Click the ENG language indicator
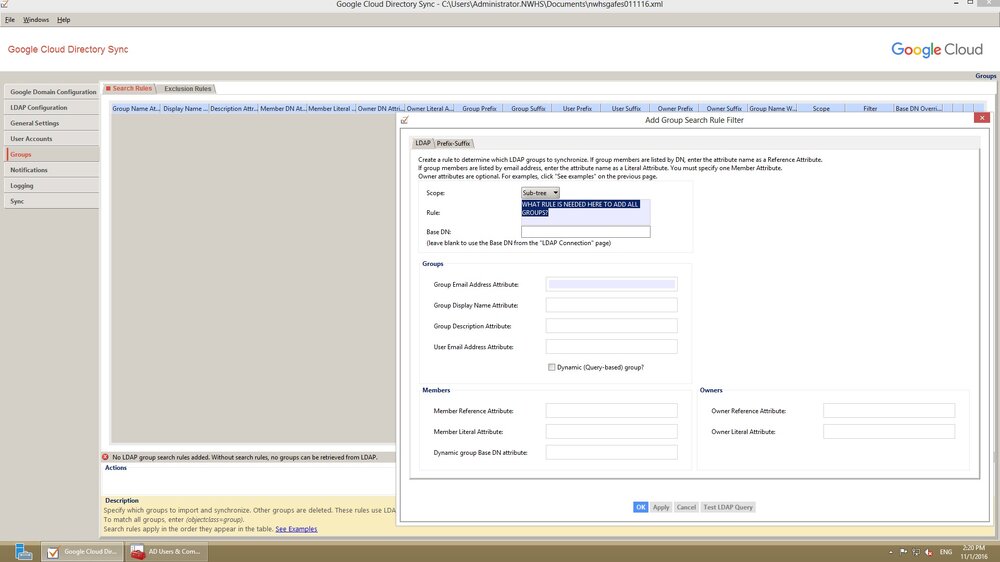 (x=946, y=552)
